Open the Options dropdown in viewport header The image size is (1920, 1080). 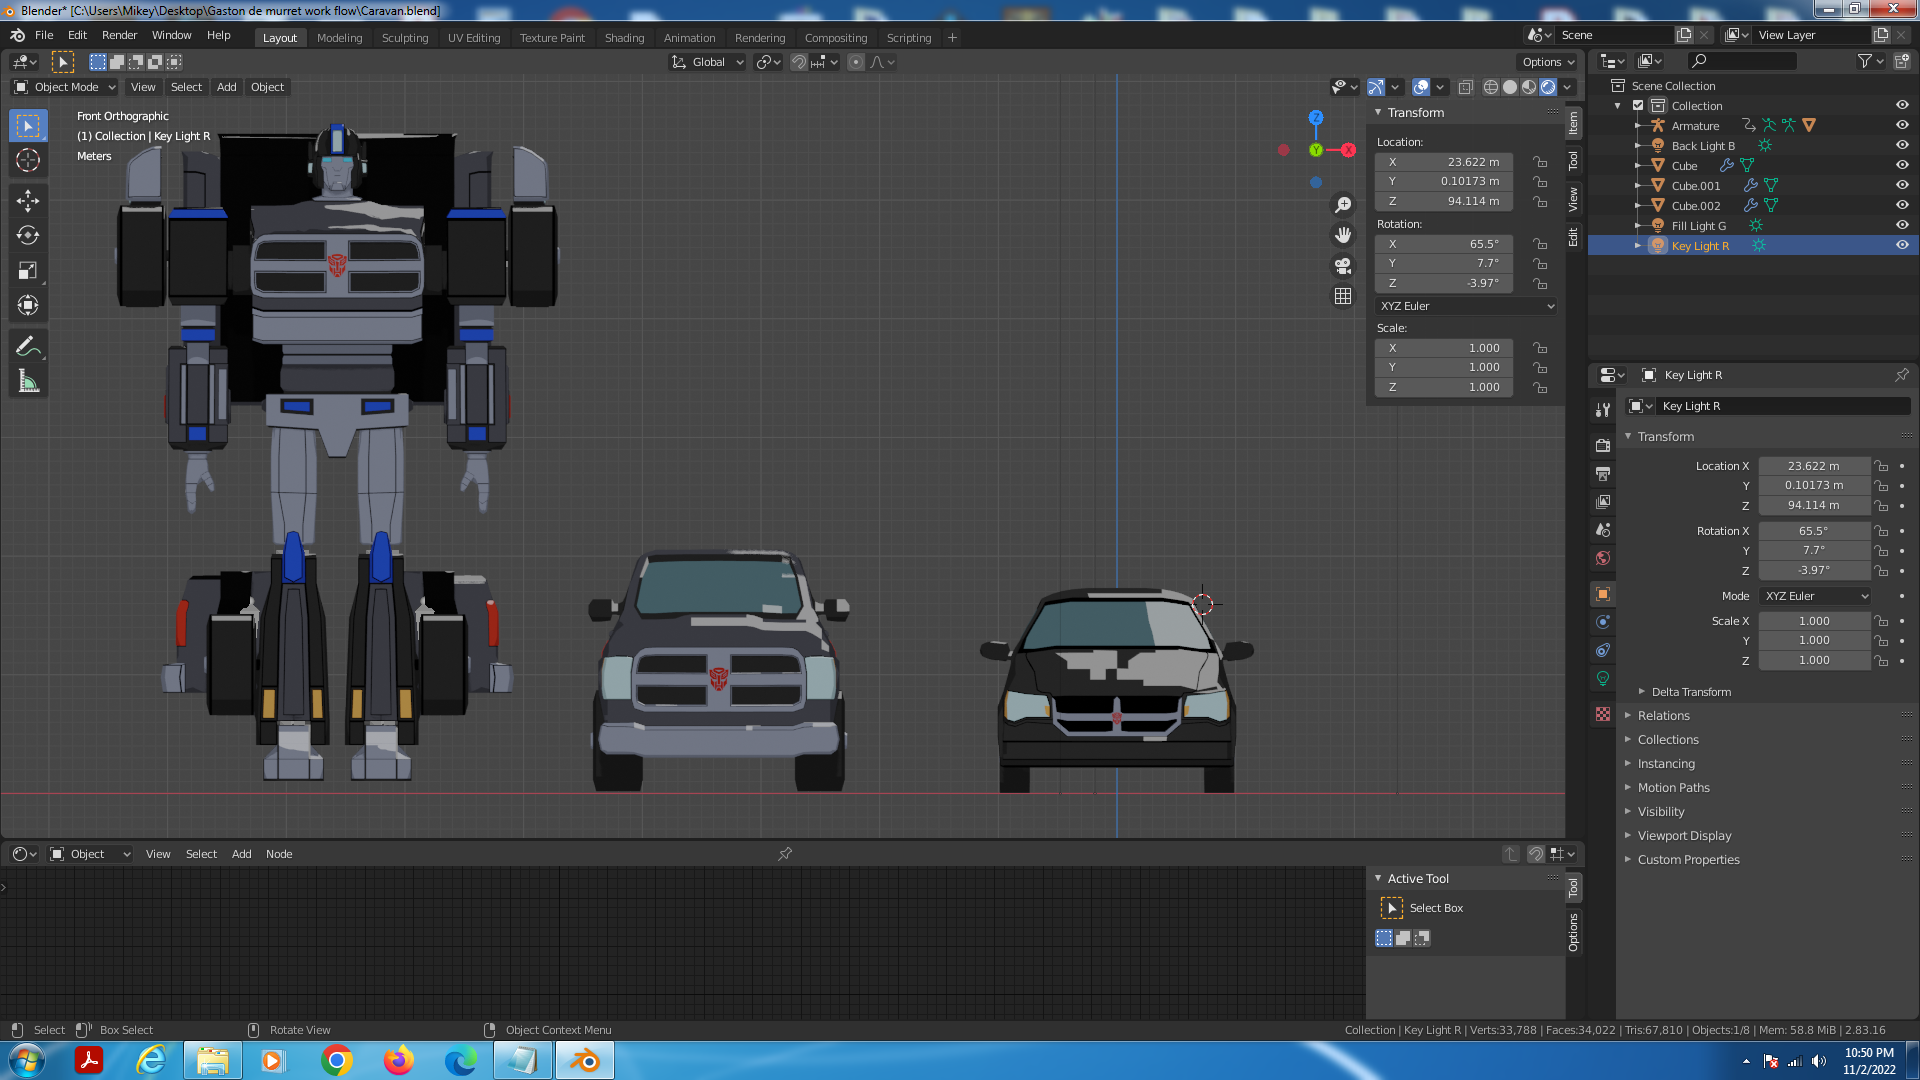point(1548,62)
